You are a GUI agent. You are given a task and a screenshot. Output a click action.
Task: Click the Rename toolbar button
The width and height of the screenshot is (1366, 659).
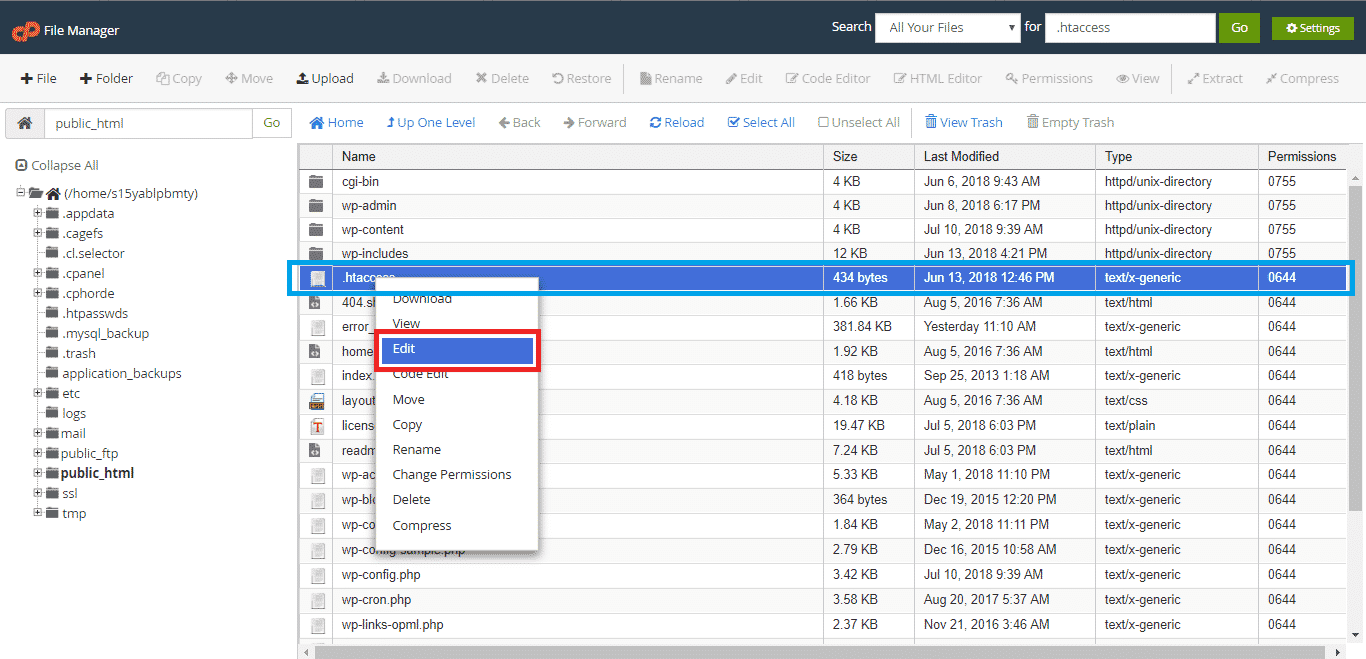(671, 78)
